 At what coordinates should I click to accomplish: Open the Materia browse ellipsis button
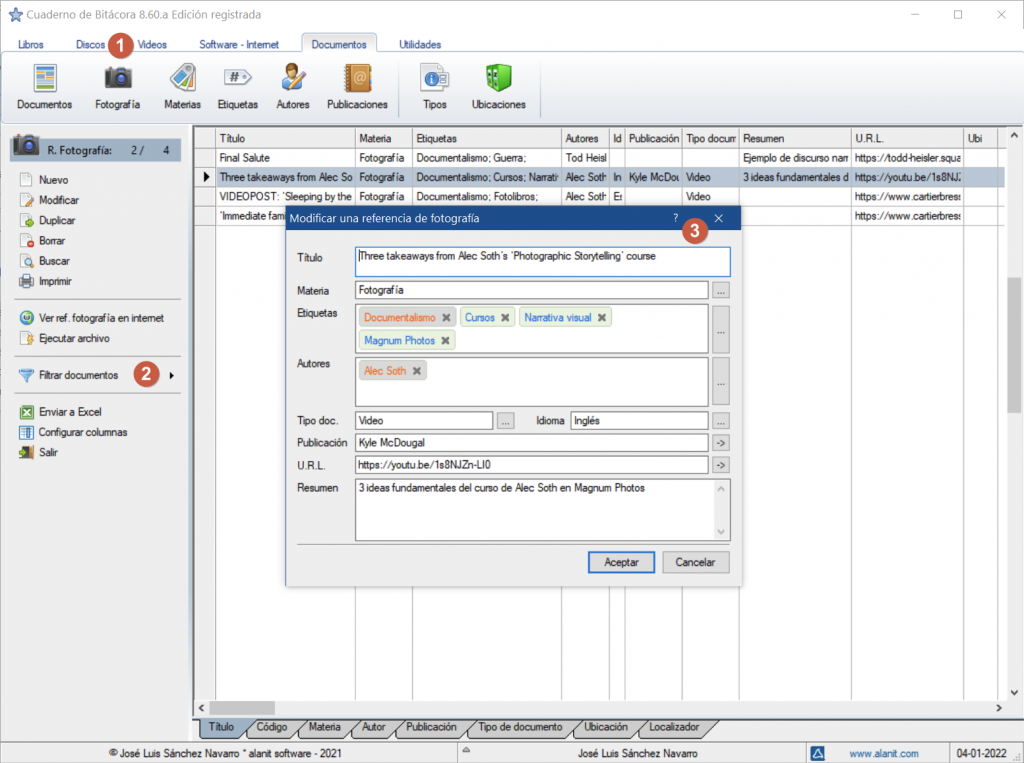[721, 290]
